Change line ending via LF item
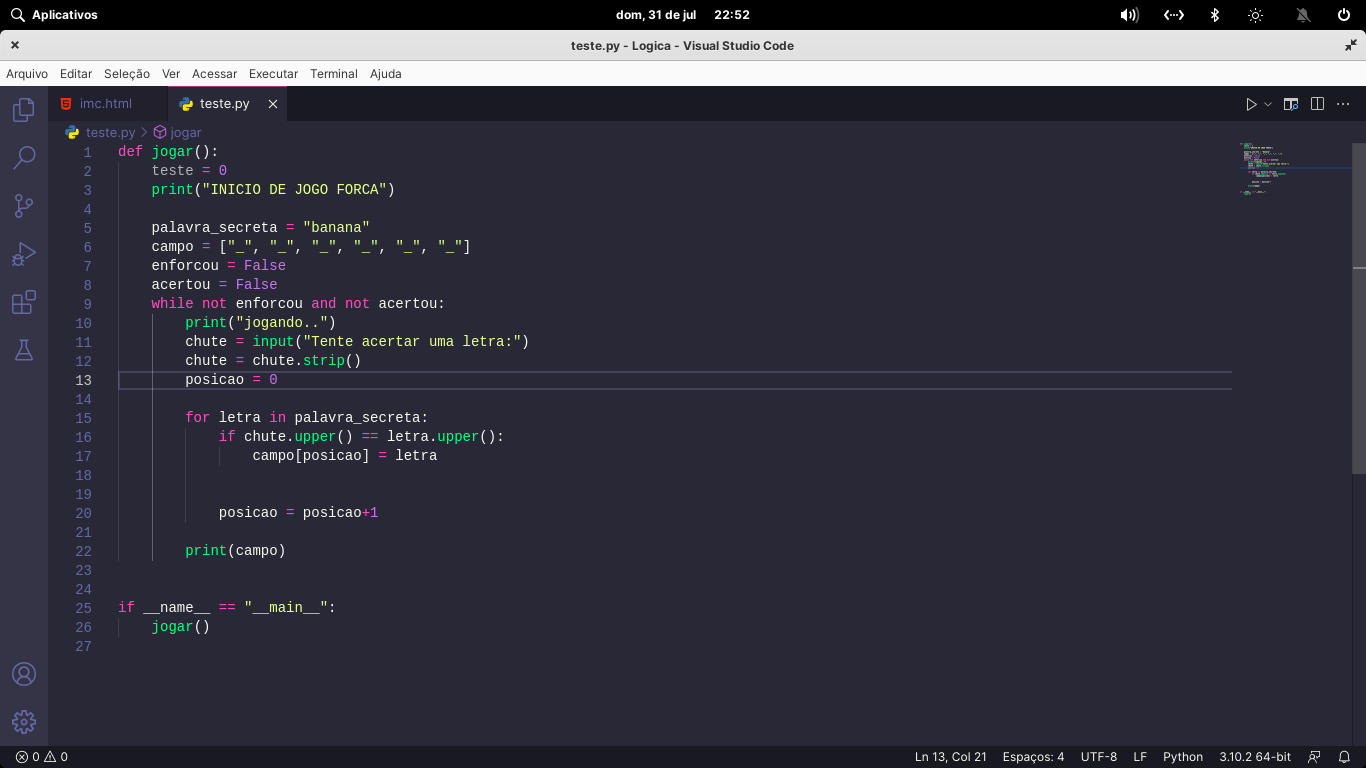Viewport: 1366px width, 768px height. pos(1140,757)
